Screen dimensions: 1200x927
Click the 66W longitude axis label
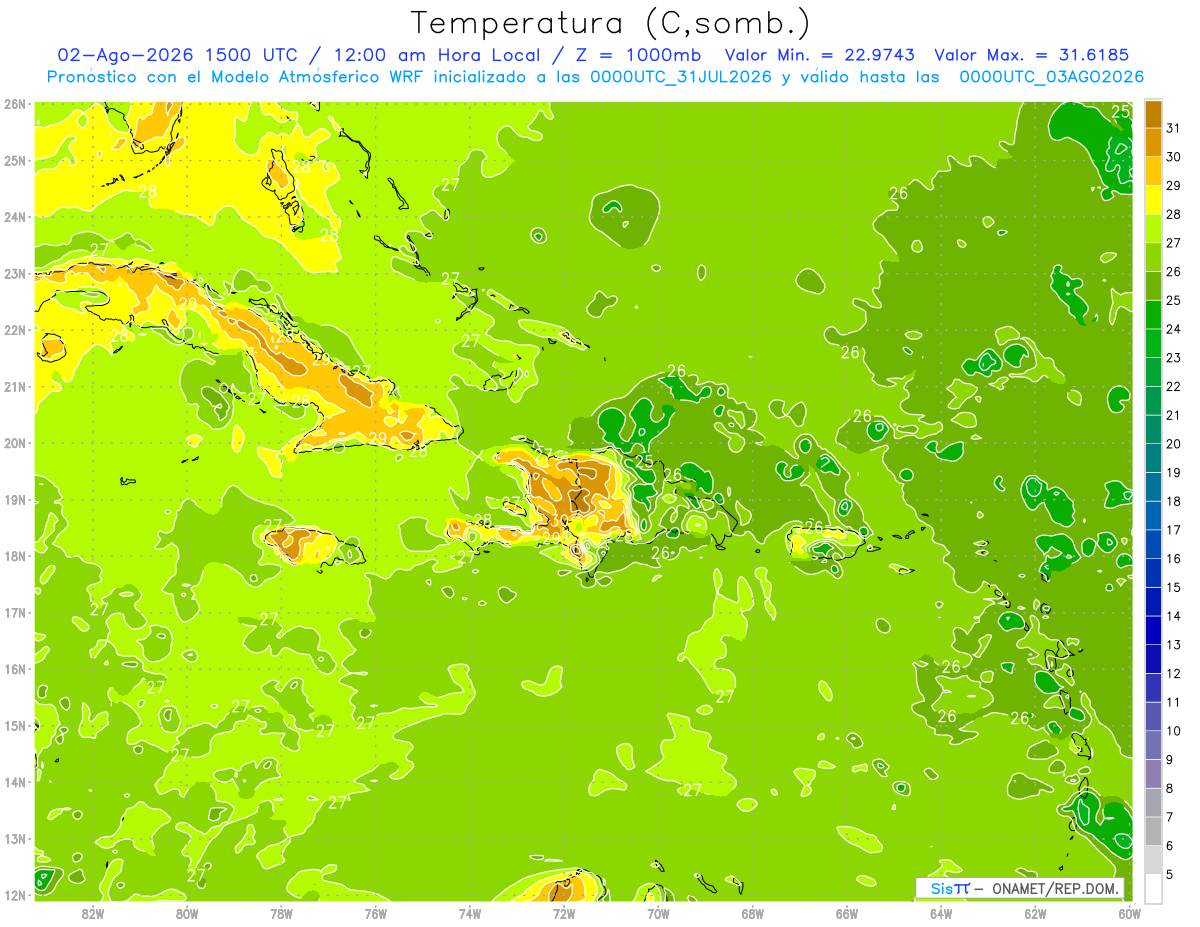847,913
